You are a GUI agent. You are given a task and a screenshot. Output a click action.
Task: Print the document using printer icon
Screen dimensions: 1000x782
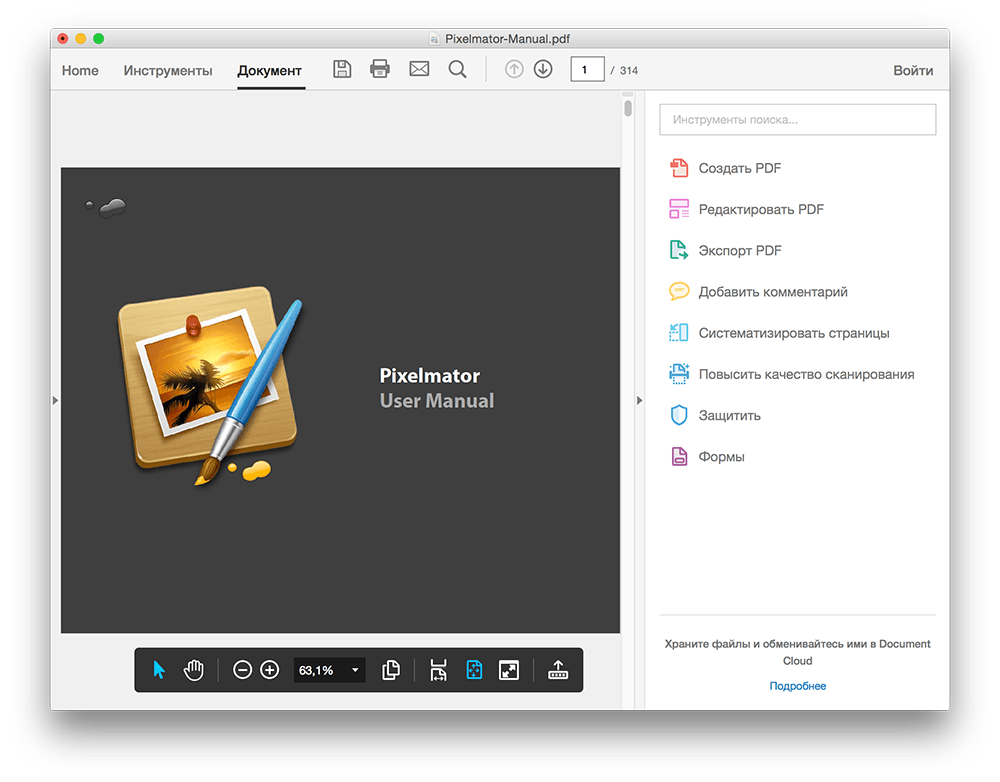(380, 69)
